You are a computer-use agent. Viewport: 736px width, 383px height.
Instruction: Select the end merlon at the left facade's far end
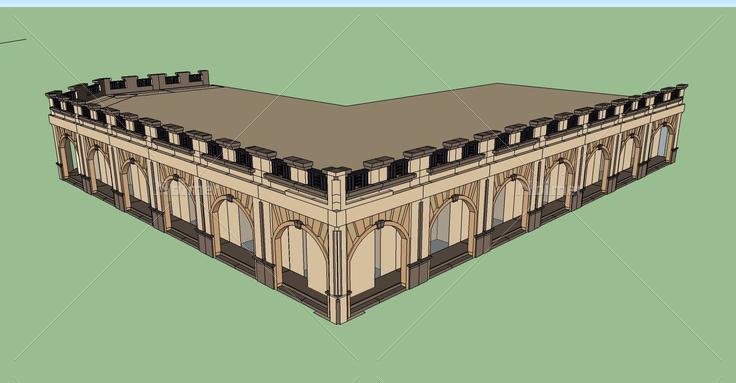53,99
